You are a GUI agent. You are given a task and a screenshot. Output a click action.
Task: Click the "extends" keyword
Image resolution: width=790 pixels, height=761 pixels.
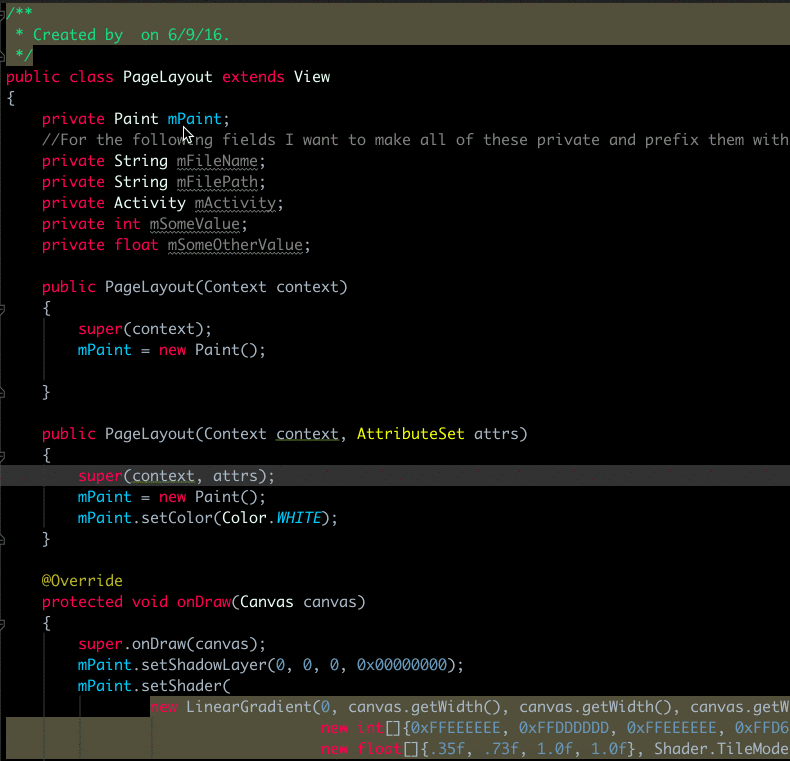click(253, 77)
